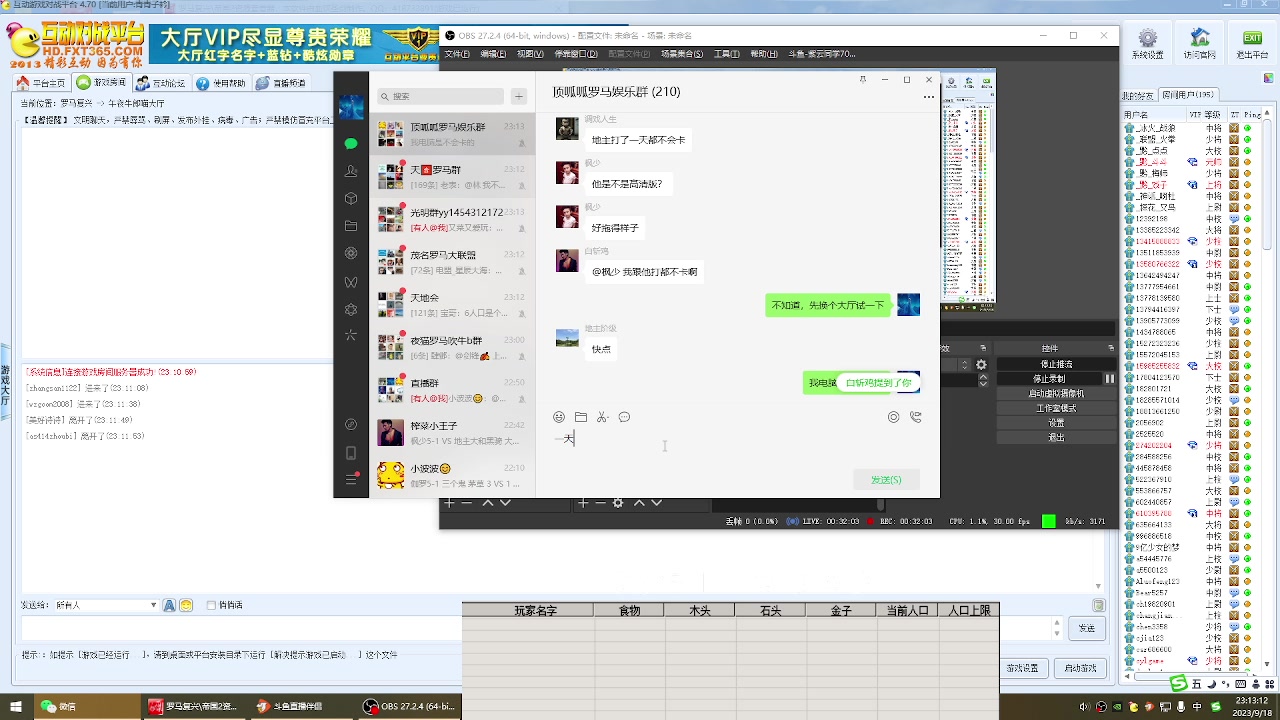Open the 直播群 chat
The image size is (1280, 720).
coord(452,390)
